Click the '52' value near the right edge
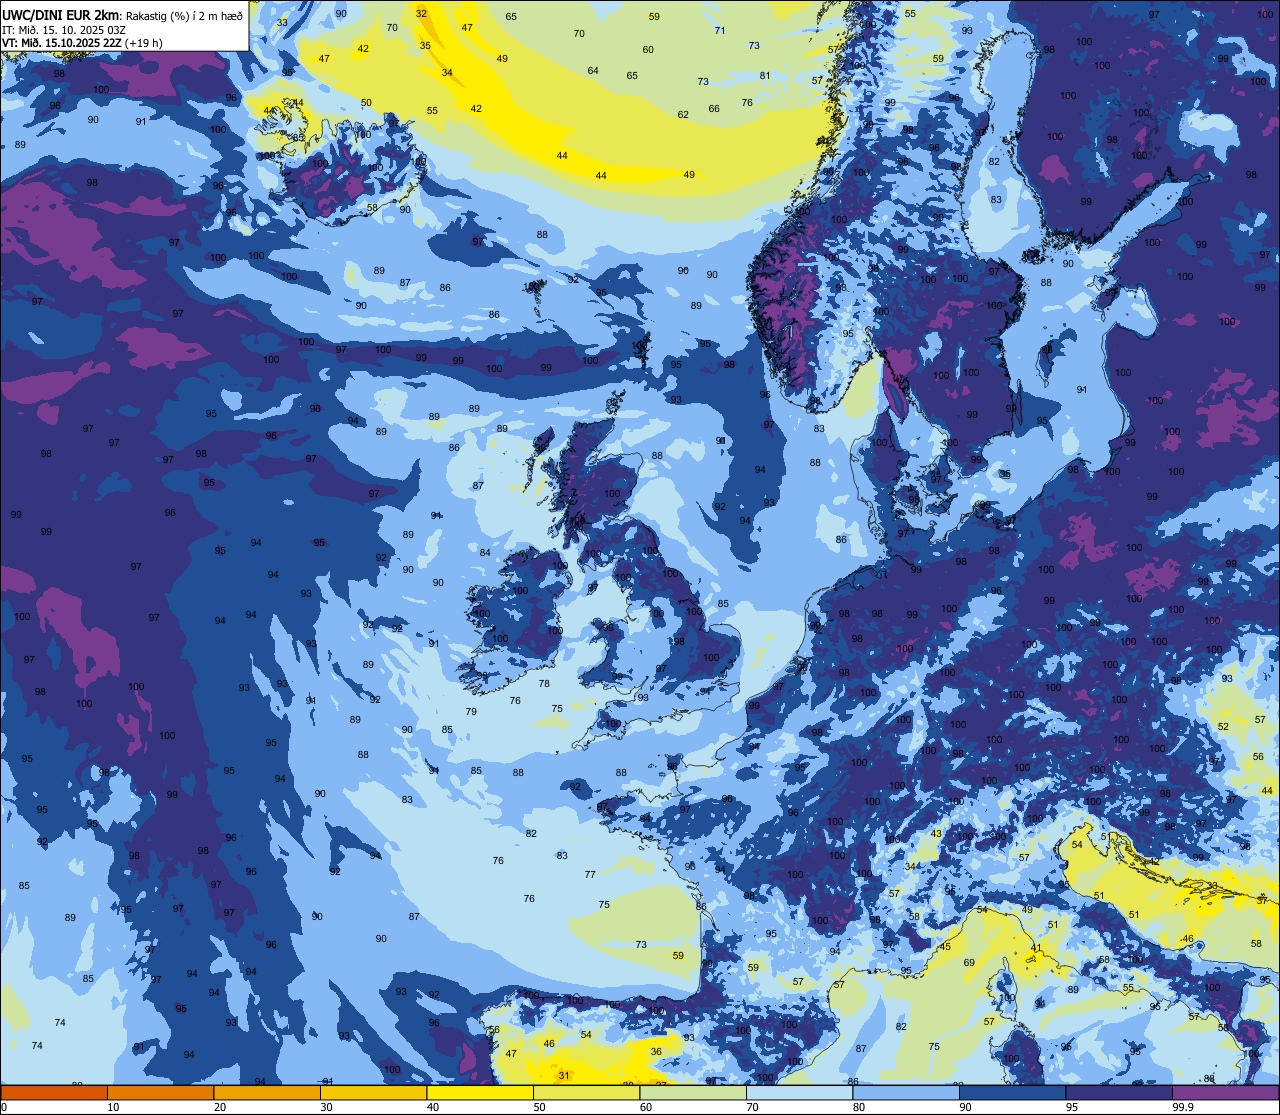The height and width of the screenshot is (1115, 1280). point(1223,727)
